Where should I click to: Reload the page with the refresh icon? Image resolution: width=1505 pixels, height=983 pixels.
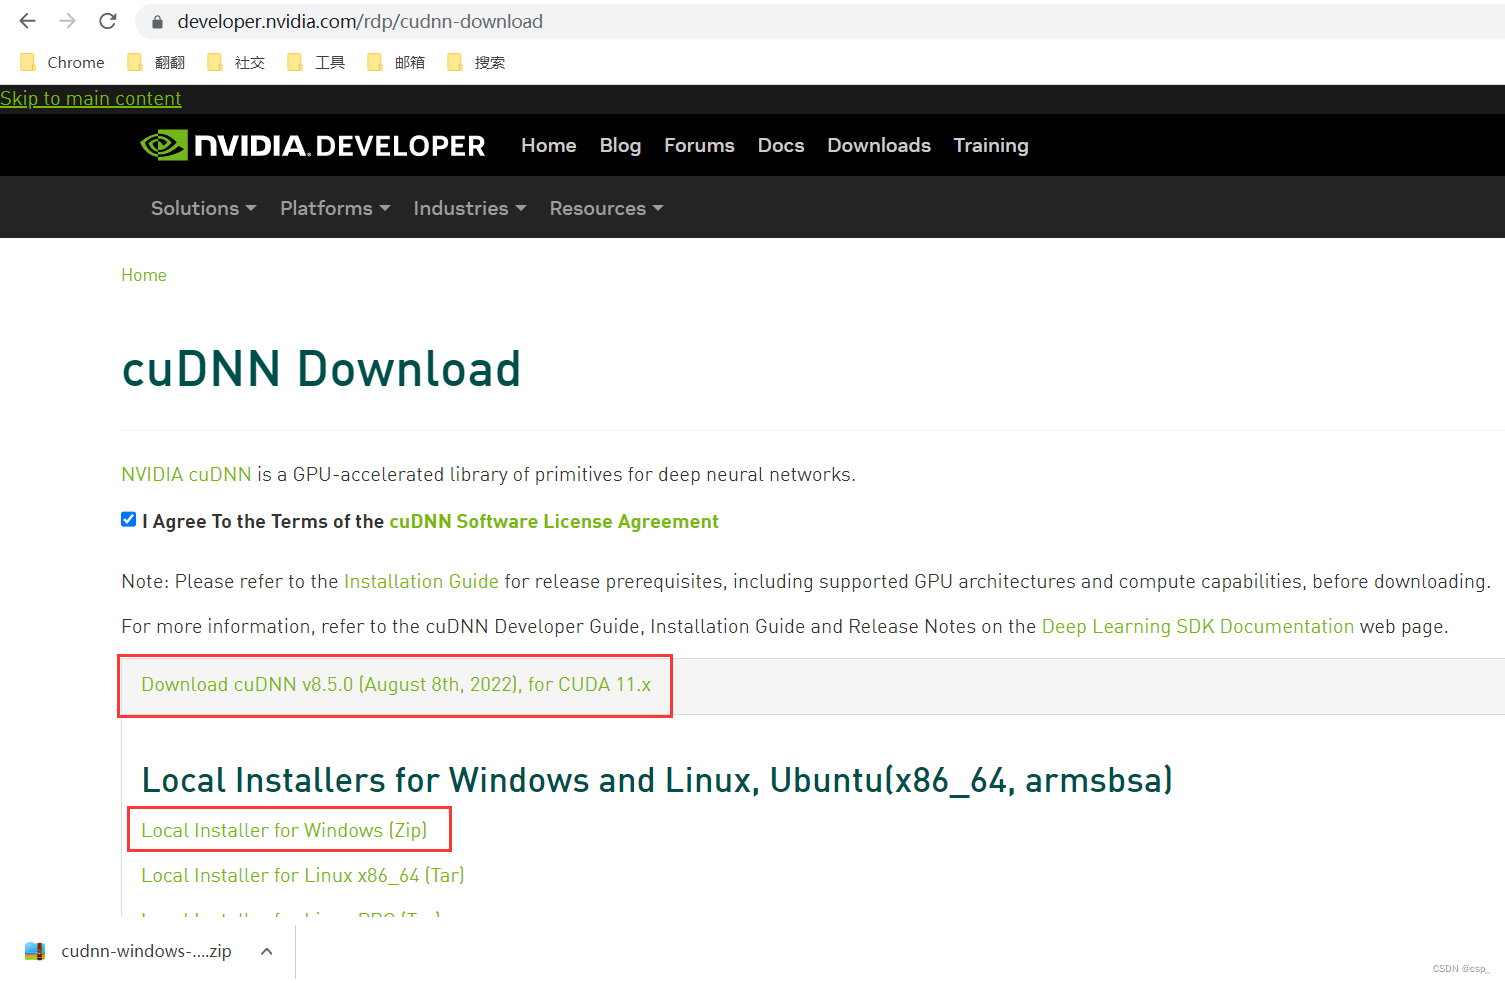(108, 21)
